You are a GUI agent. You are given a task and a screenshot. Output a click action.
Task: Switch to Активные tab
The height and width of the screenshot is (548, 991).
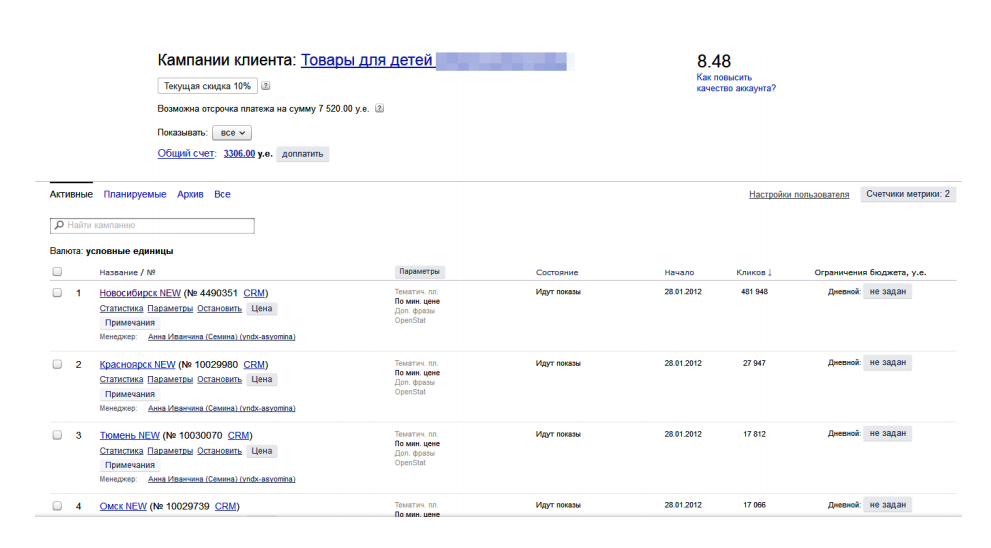(71, 194)
